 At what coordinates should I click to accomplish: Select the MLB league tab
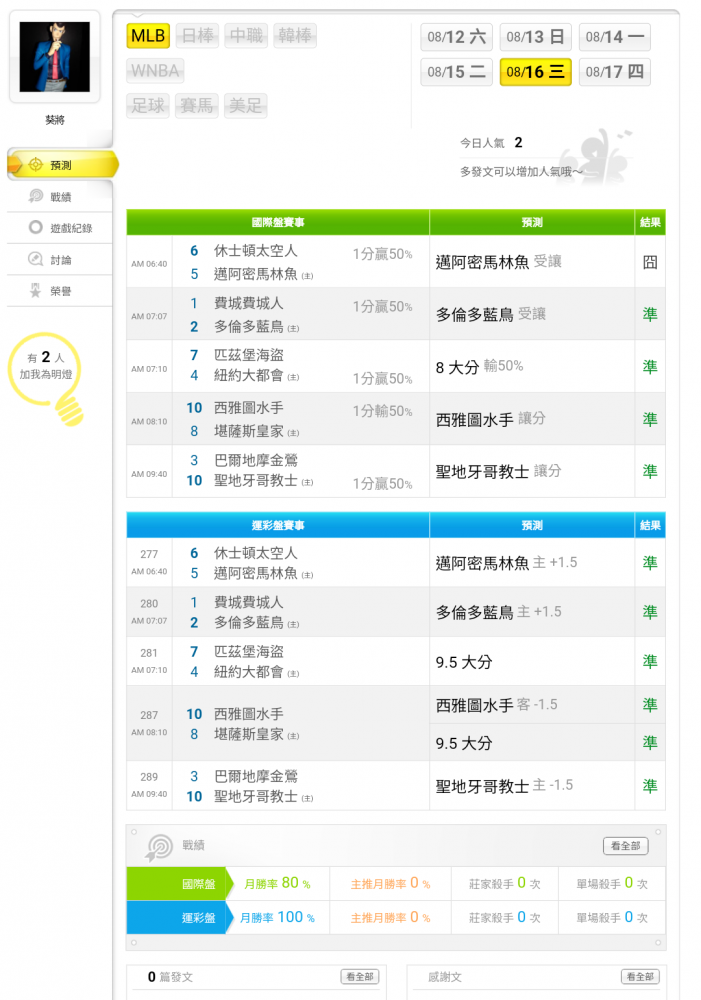148,36
